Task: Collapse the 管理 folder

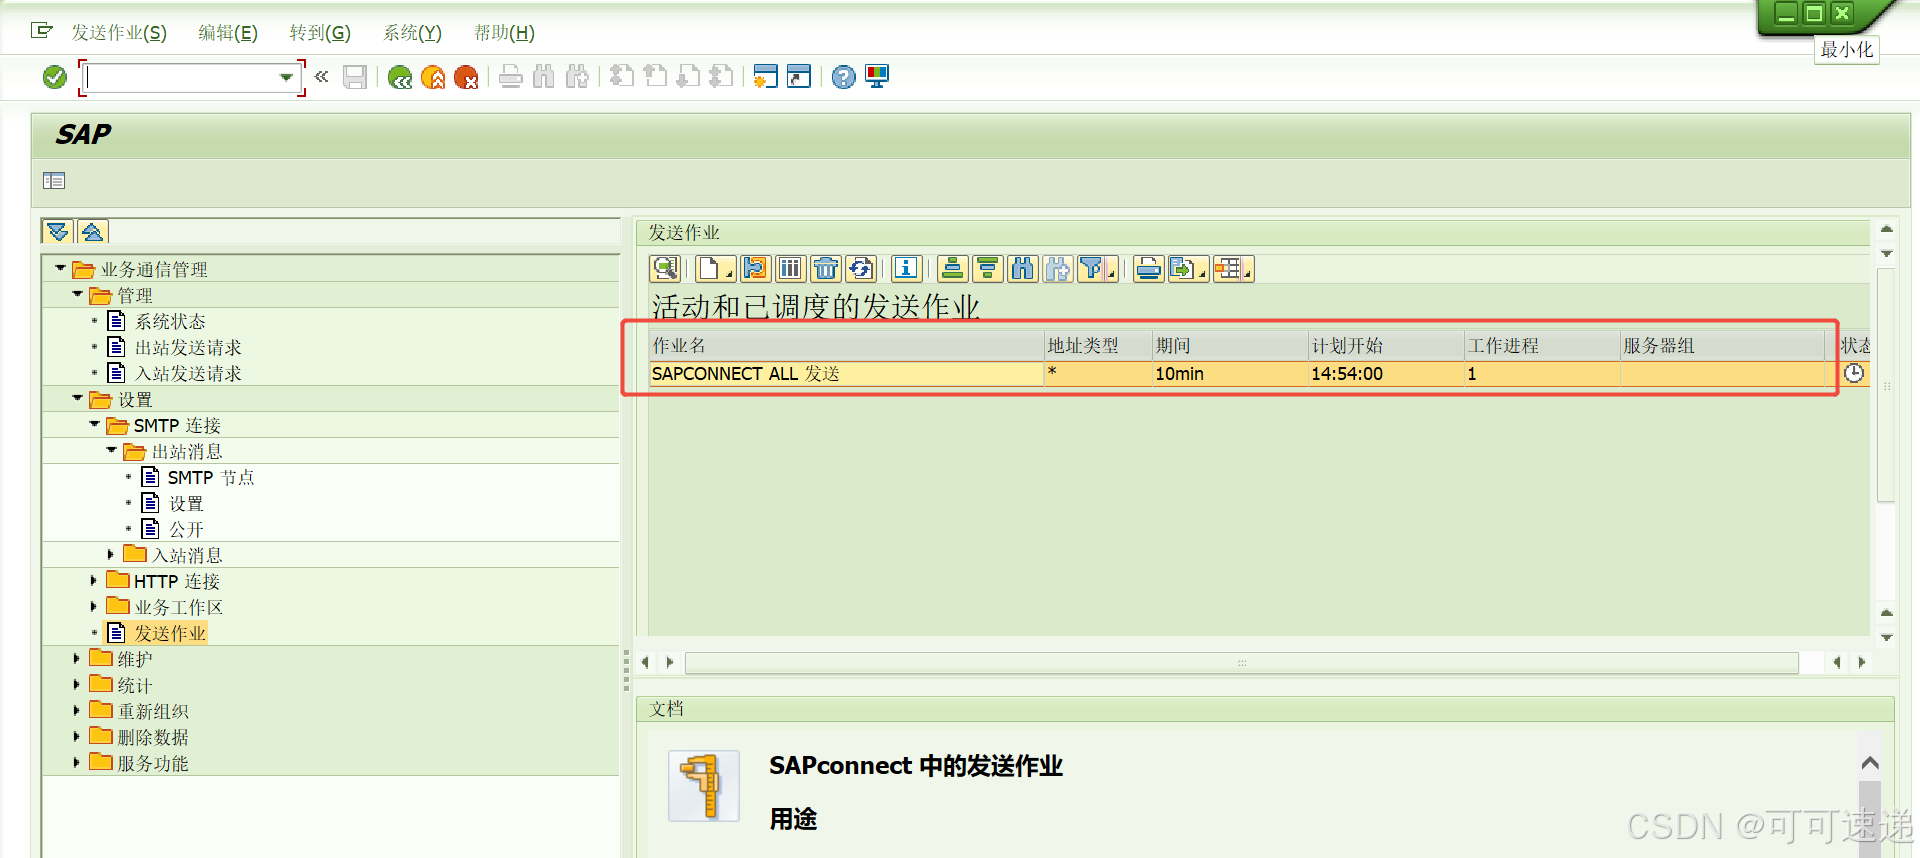Action: click(77, 294)
